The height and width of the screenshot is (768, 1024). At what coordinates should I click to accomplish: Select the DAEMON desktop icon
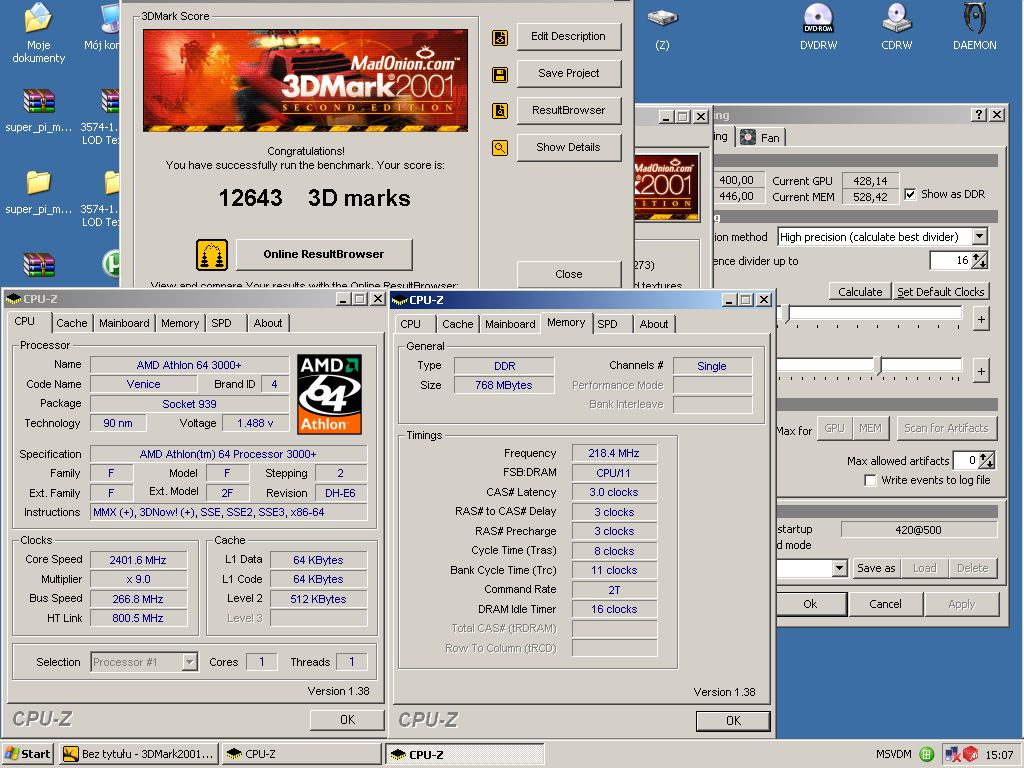[x=974, y=18]
